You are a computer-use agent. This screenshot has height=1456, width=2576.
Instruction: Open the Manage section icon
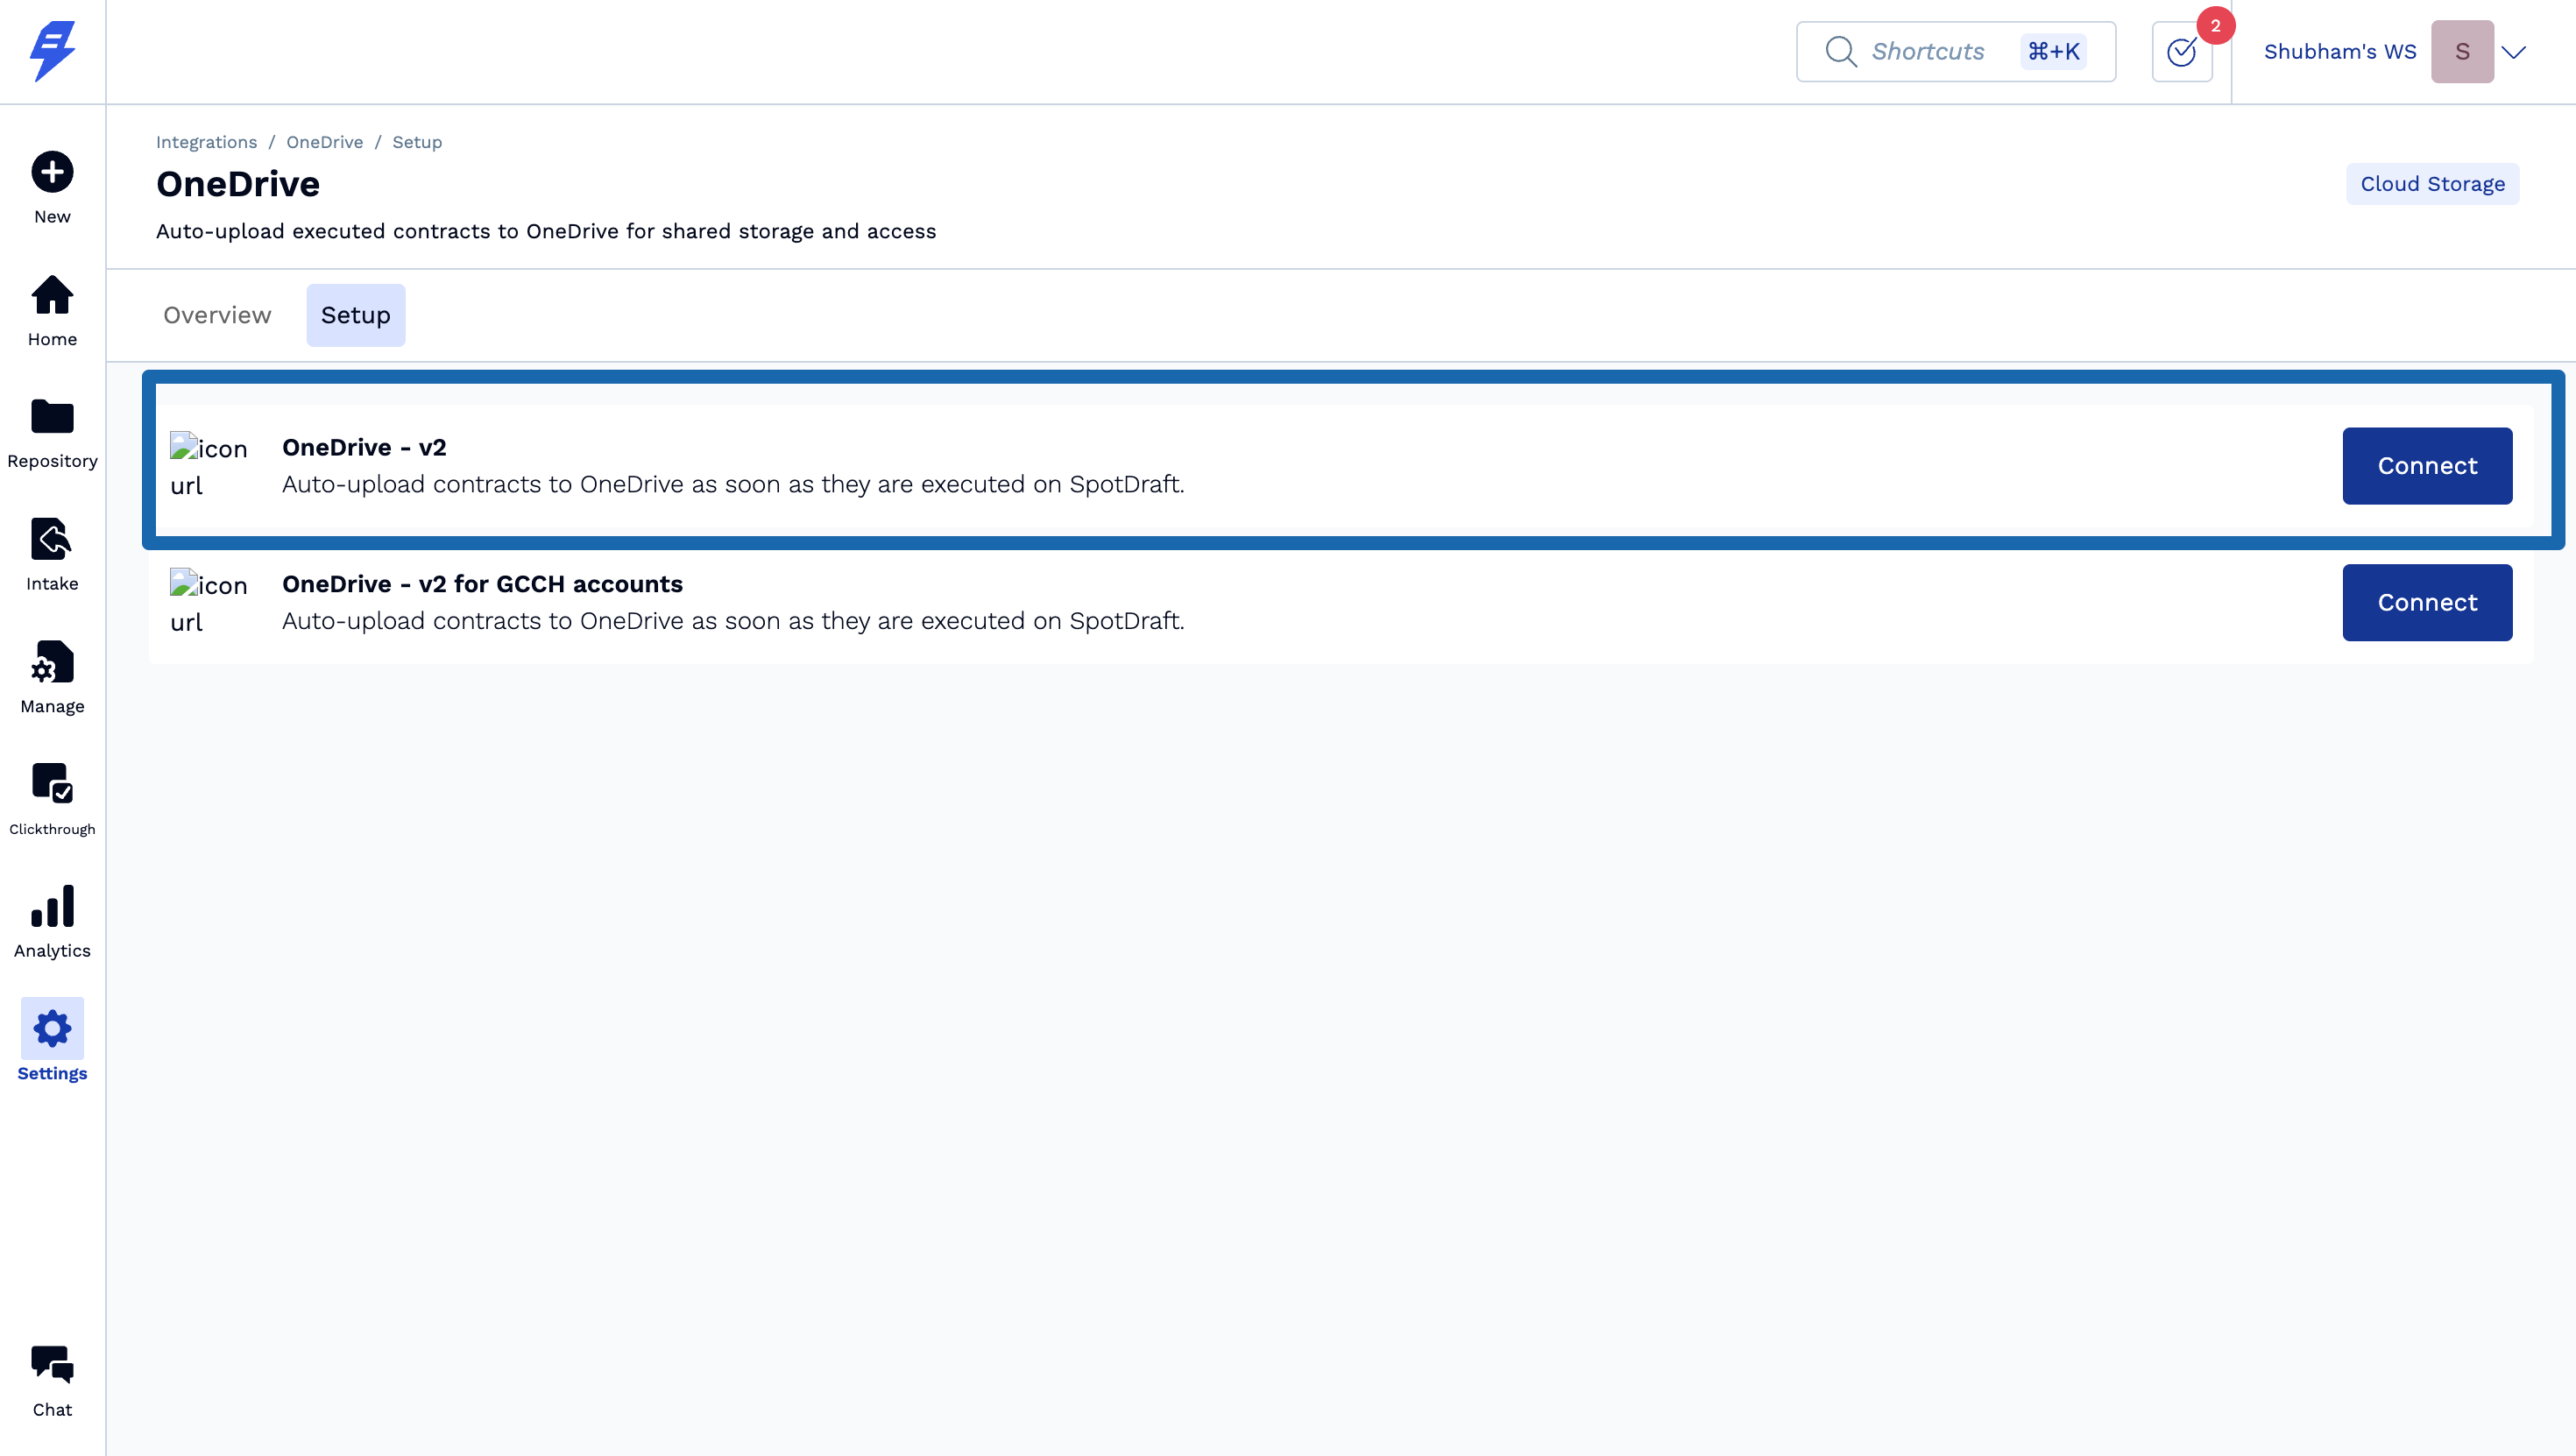click(52, 662)
